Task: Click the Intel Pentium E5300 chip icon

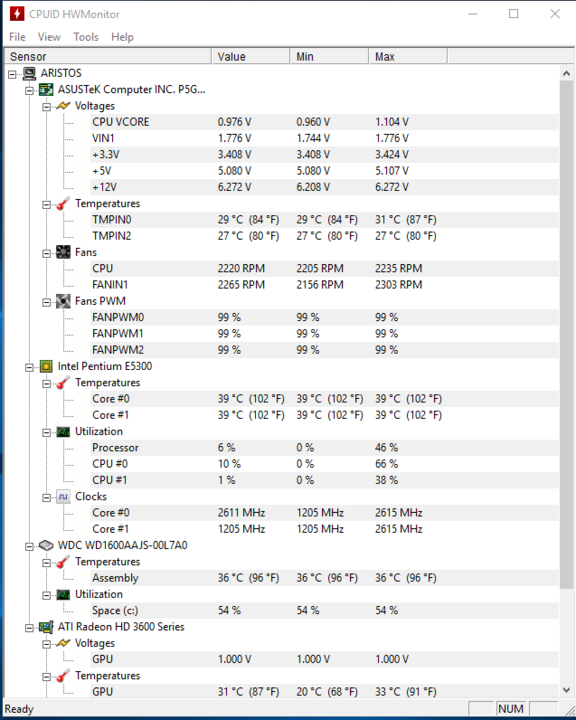Action: click(x=46, y=366)
